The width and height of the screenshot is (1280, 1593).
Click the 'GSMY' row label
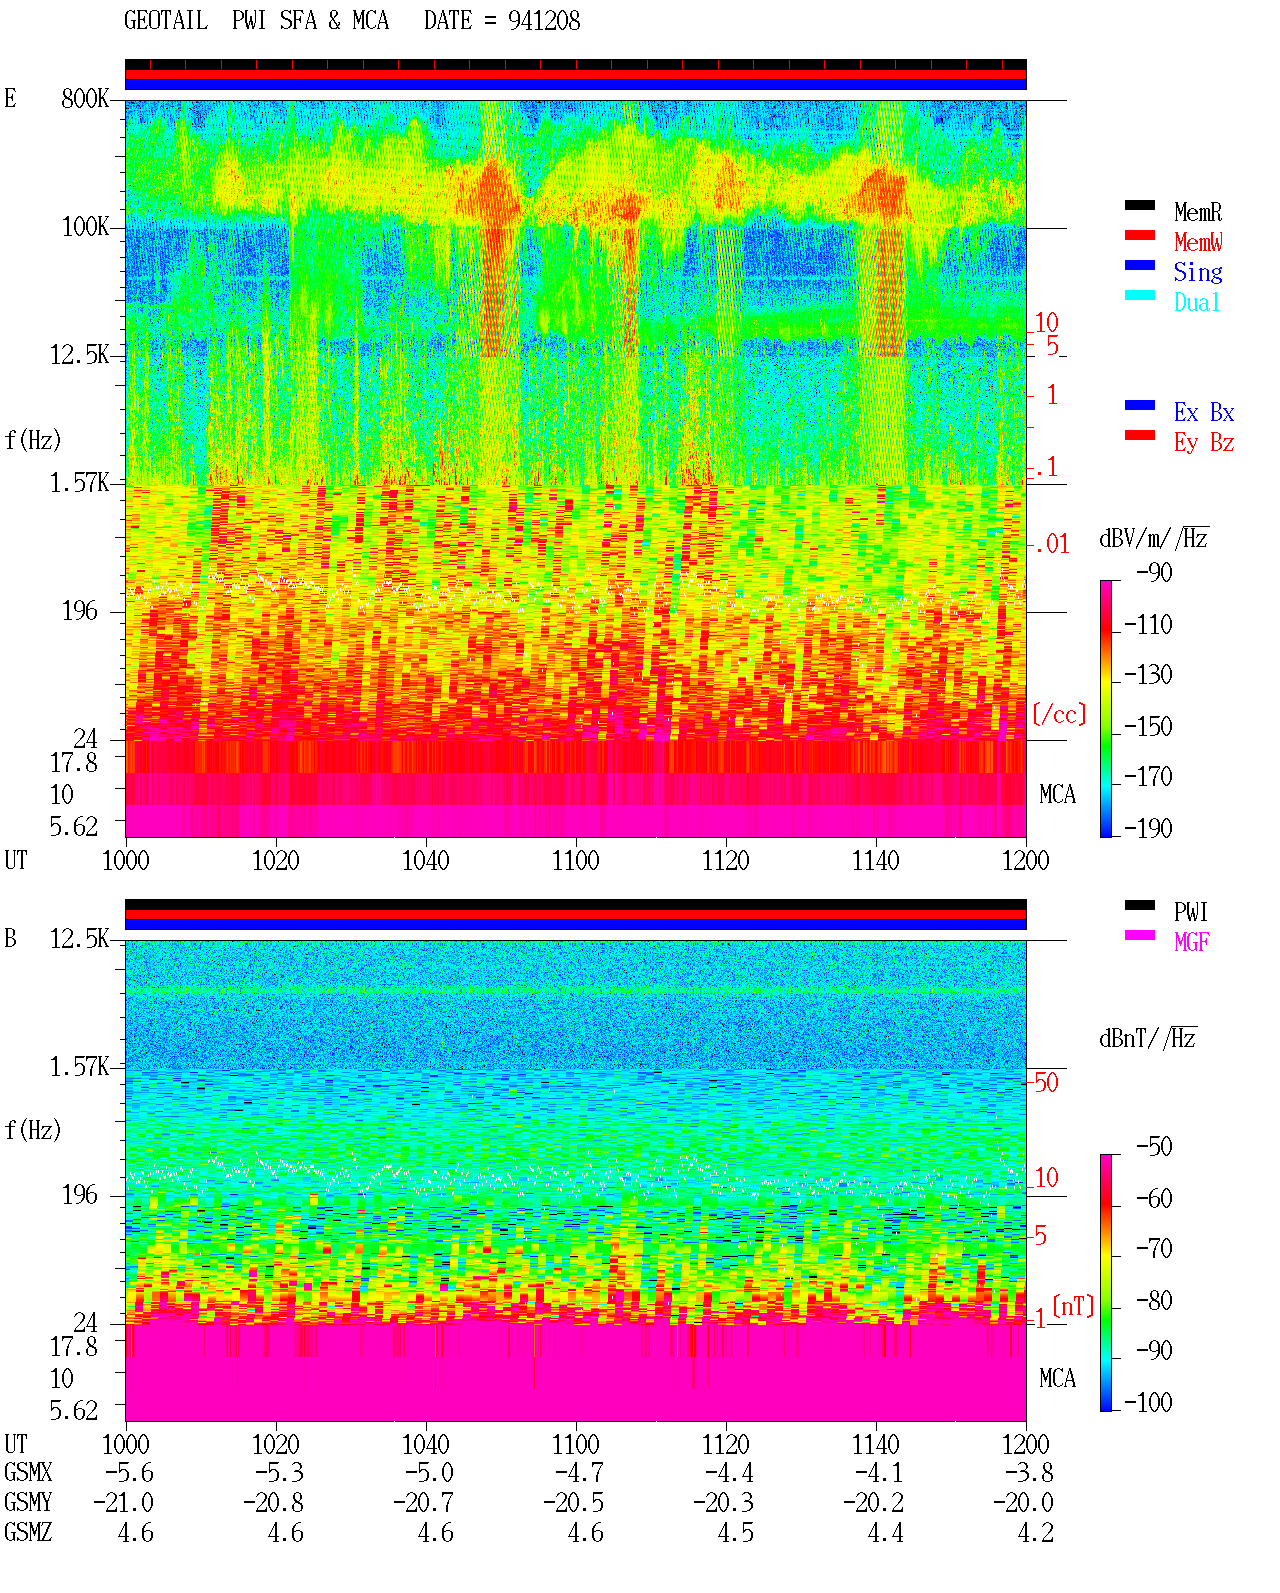28,1503
